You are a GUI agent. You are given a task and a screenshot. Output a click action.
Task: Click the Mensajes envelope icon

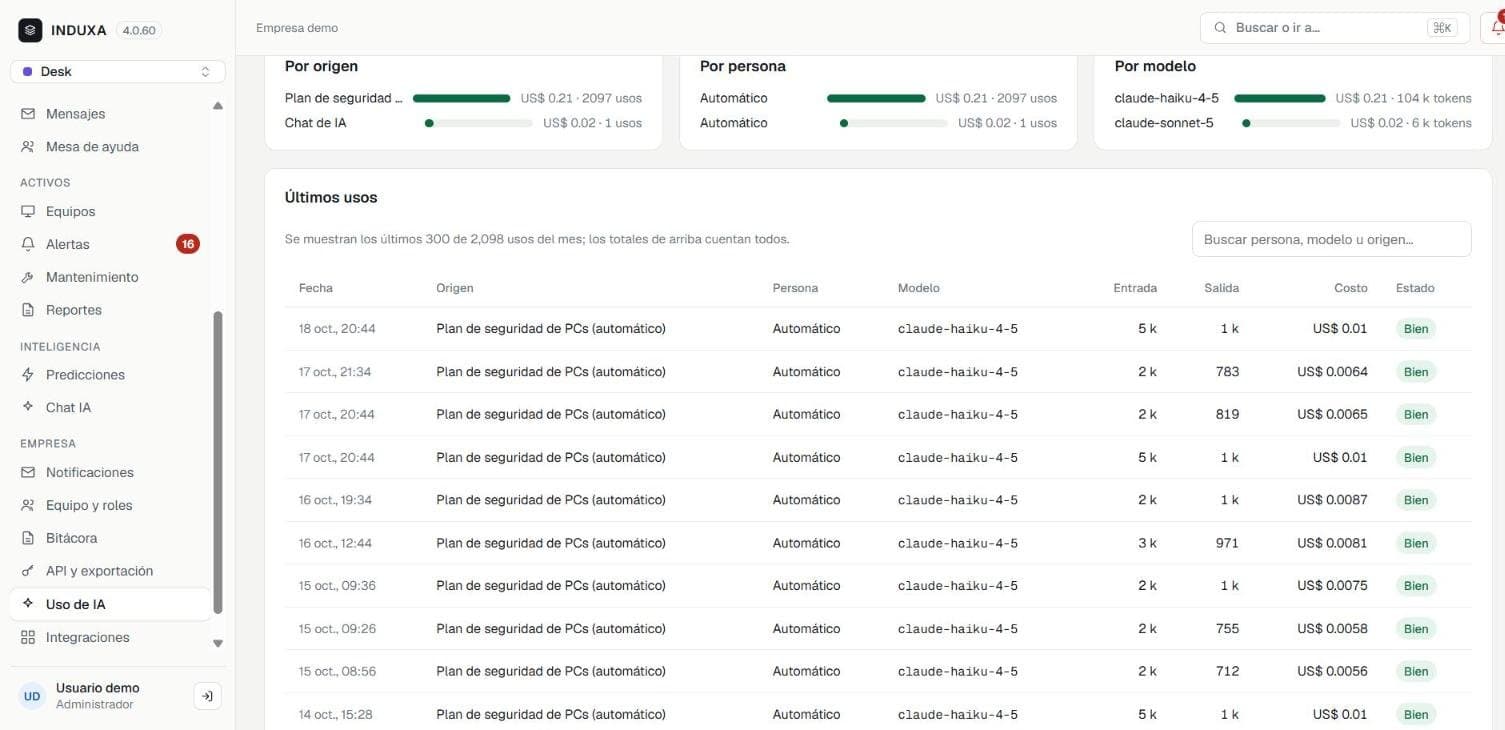pos(28,114)
